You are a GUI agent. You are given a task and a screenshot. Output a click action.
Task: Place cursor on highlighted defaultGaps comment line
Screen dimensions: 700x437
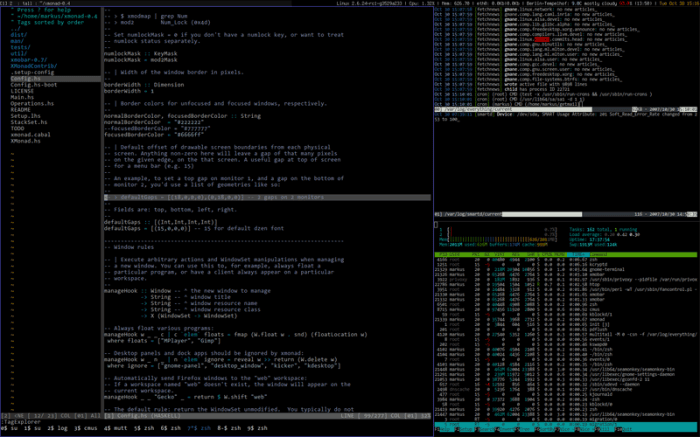(267, 197)
